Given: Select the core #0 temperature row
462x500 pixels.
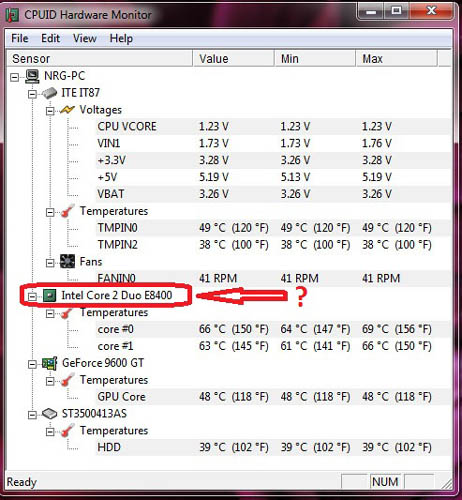Looking at the screenshot, I should pyautogui.click(x=273, y=329).
